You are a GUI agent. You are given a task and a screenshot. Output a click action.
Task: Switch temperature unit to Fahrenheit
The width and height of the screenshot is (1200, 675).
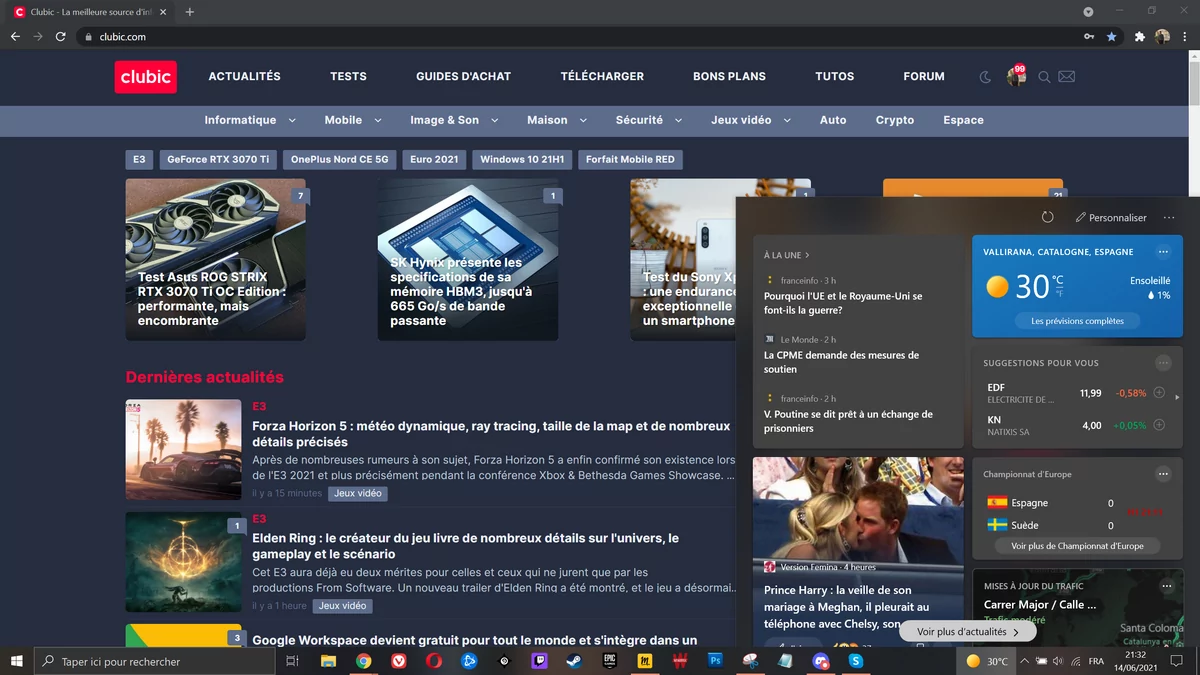point(1058,293)
